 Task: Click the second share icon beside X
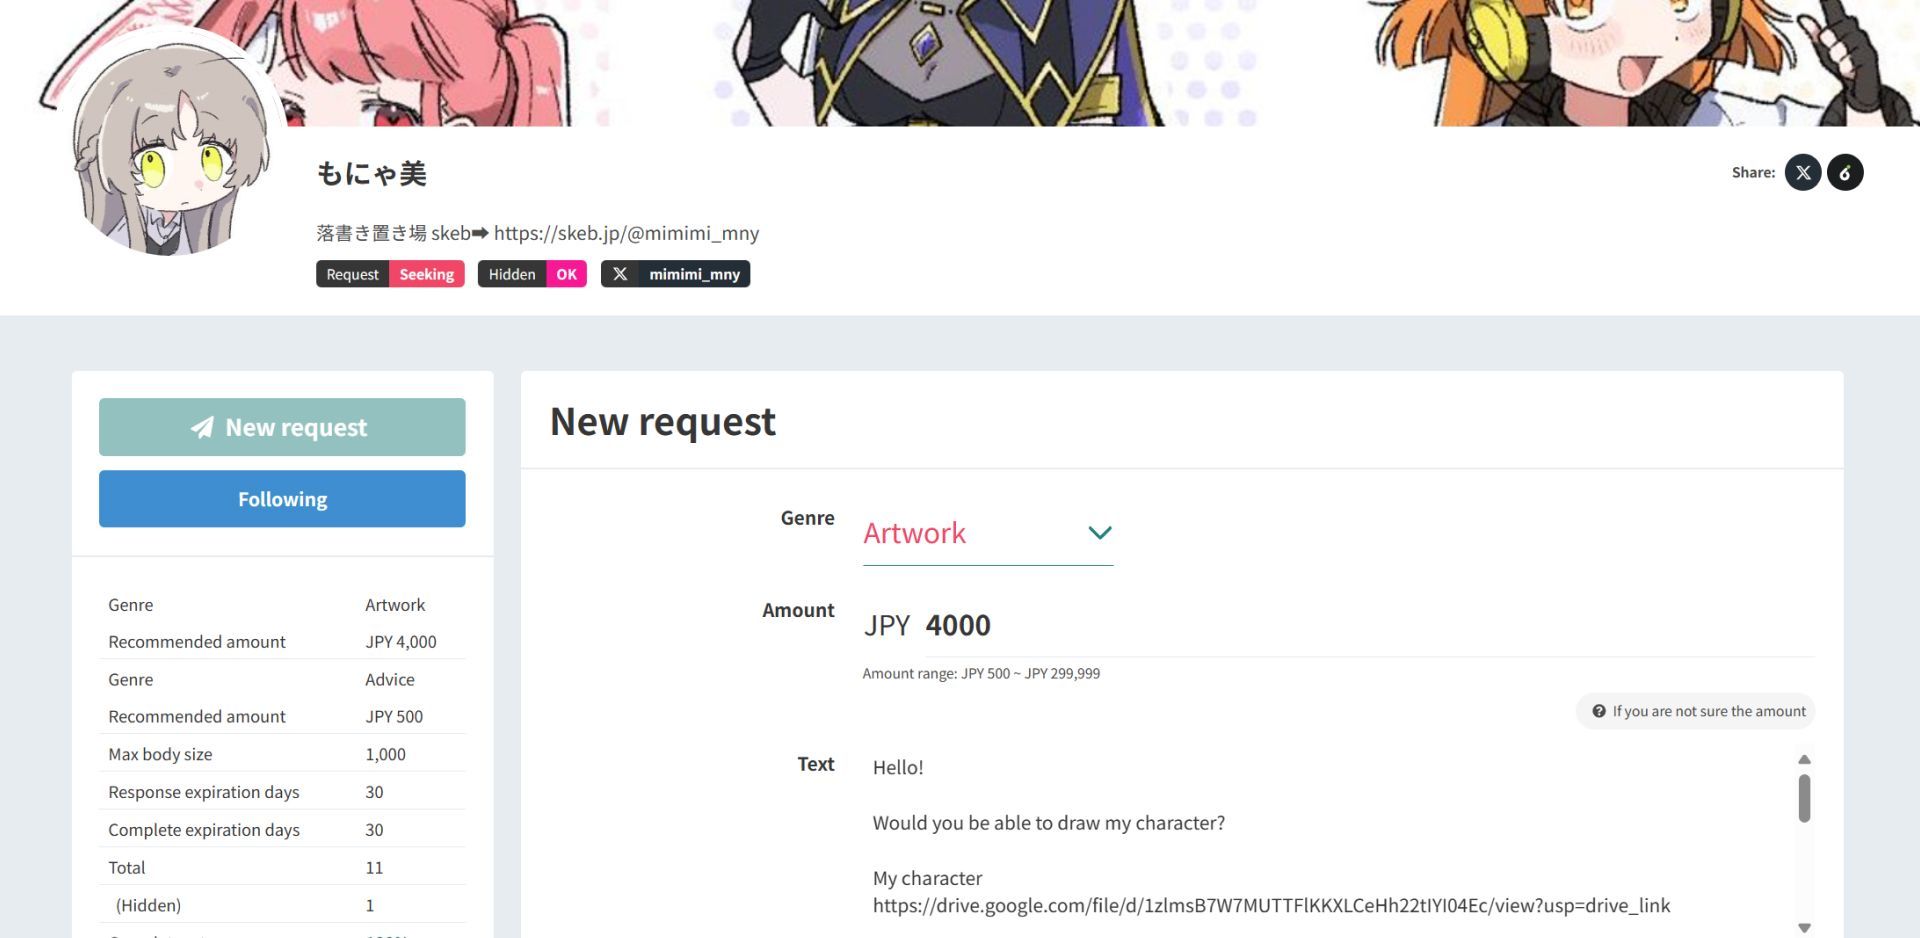point(1845,172)
